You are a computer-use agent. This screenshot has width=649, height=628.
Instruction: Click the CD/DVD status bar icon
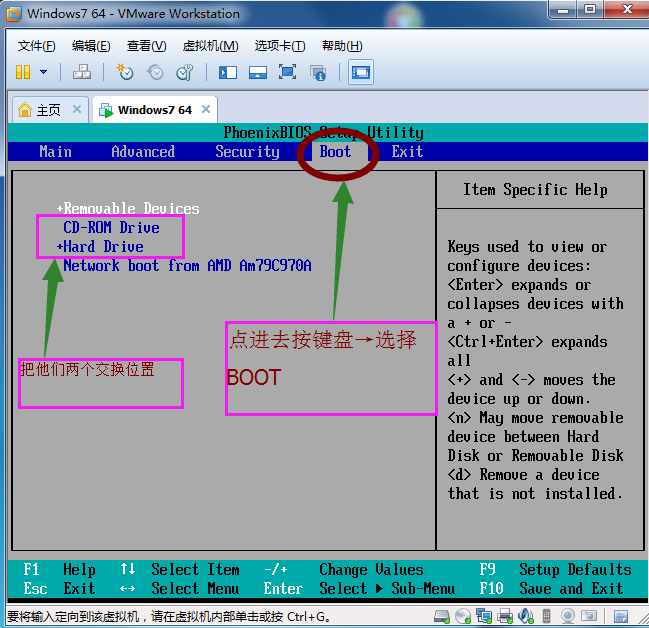[x=463, y=616]
